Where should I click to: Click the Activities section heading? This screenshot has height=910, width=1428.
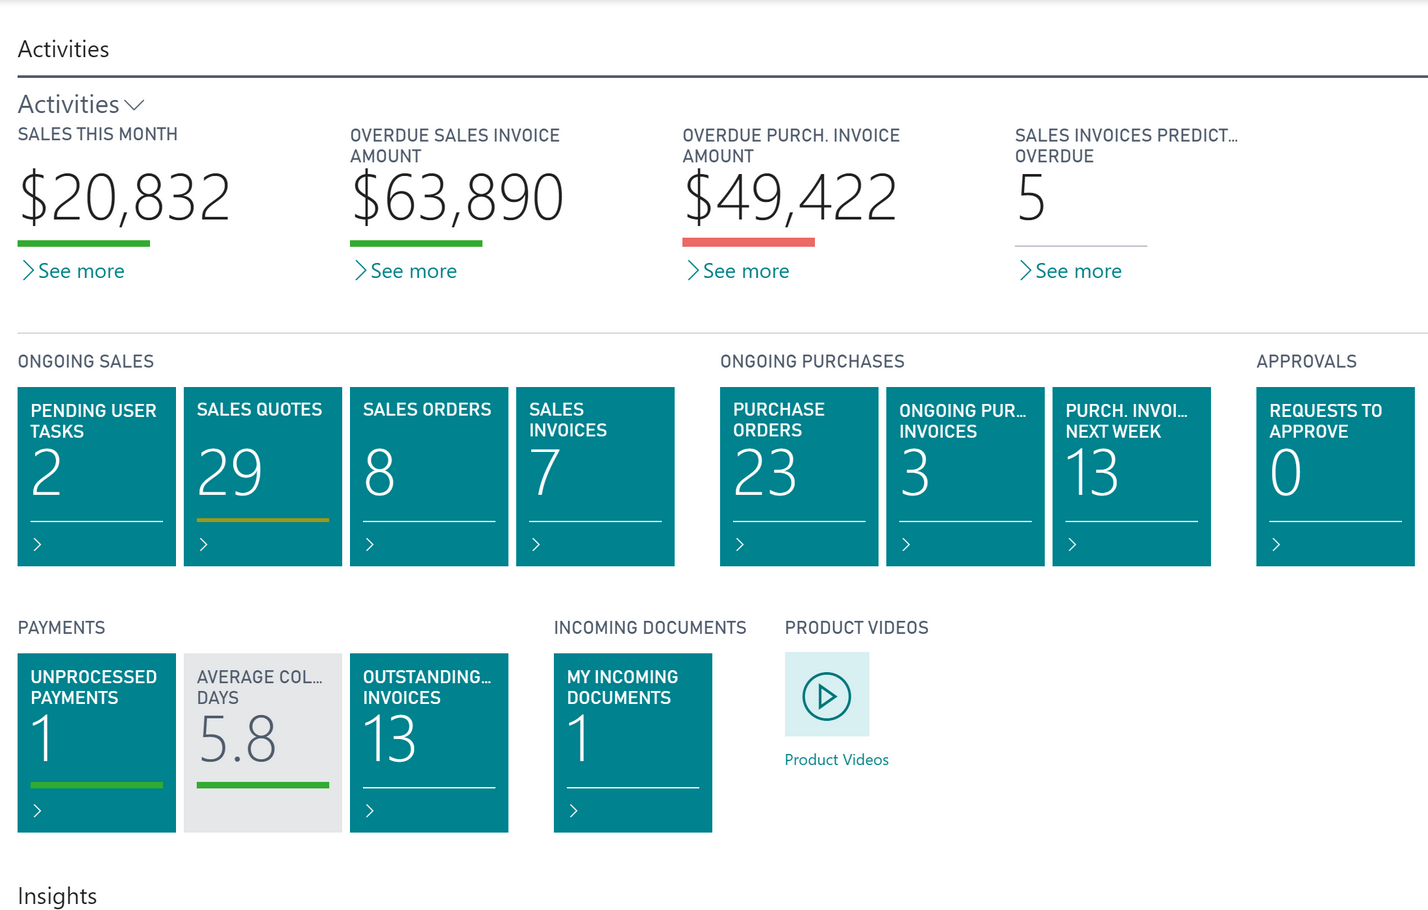click(x=63, y=49)
